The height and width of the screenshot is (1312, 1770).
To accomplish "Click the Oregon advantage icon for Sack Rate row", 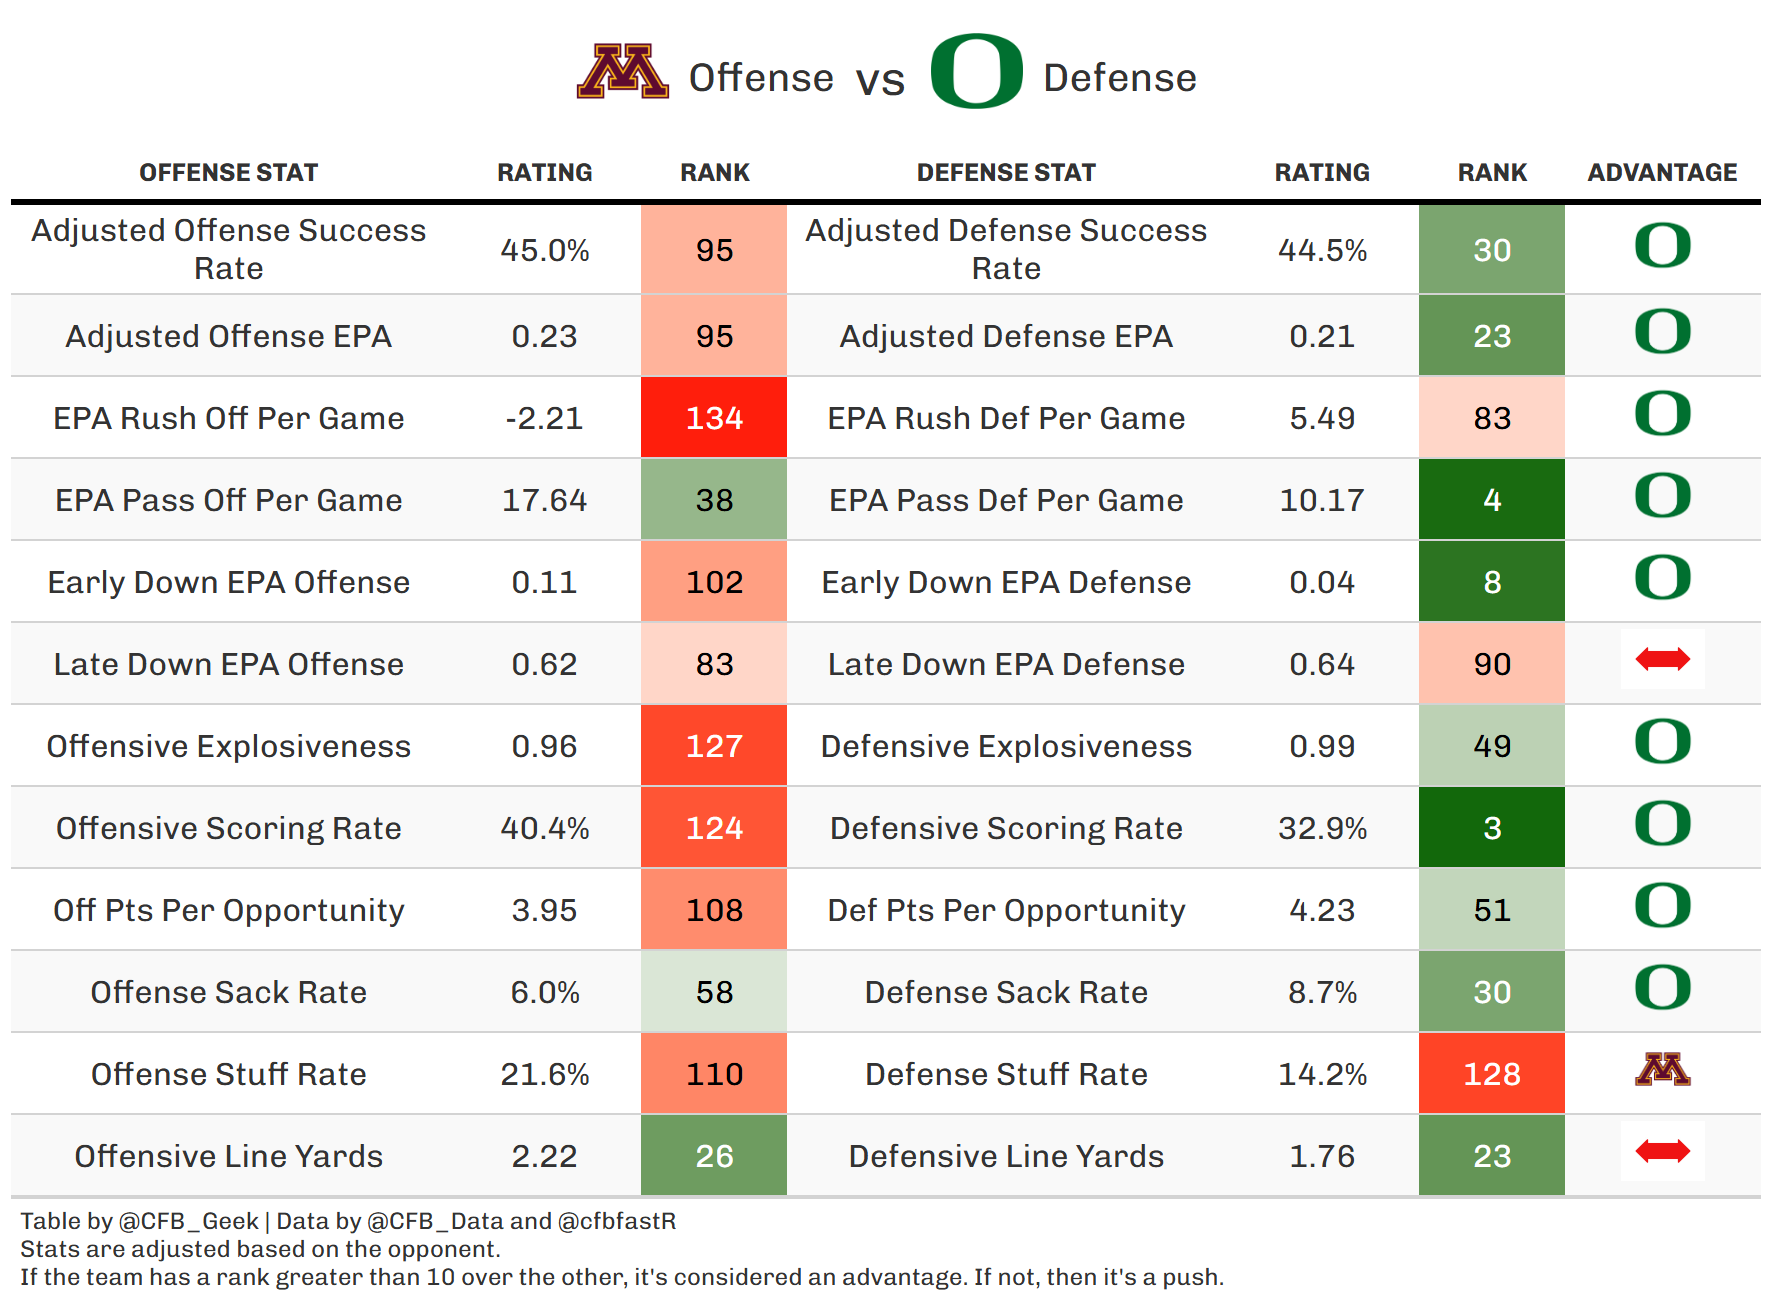I will coord(1662,988).
